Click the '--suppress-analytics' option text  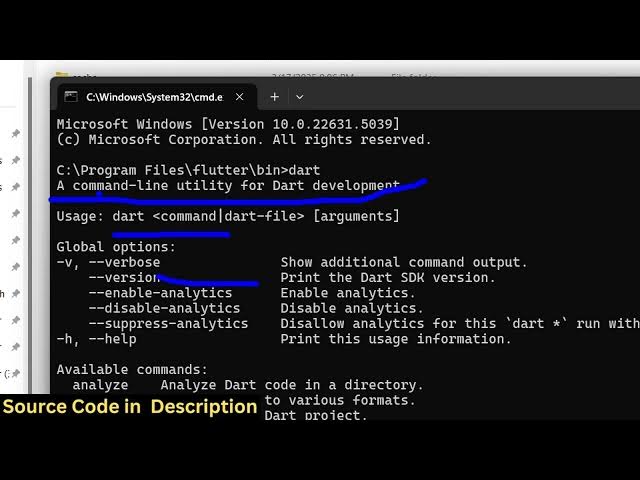pyautogui.click(x=168, y=324)
